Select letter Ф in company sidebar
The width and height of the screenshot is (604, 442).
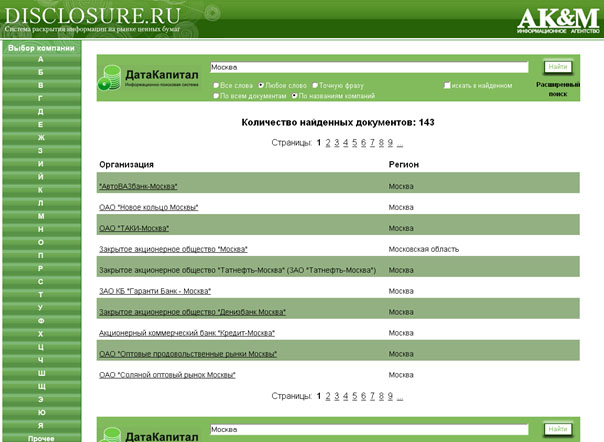point(41,321)
